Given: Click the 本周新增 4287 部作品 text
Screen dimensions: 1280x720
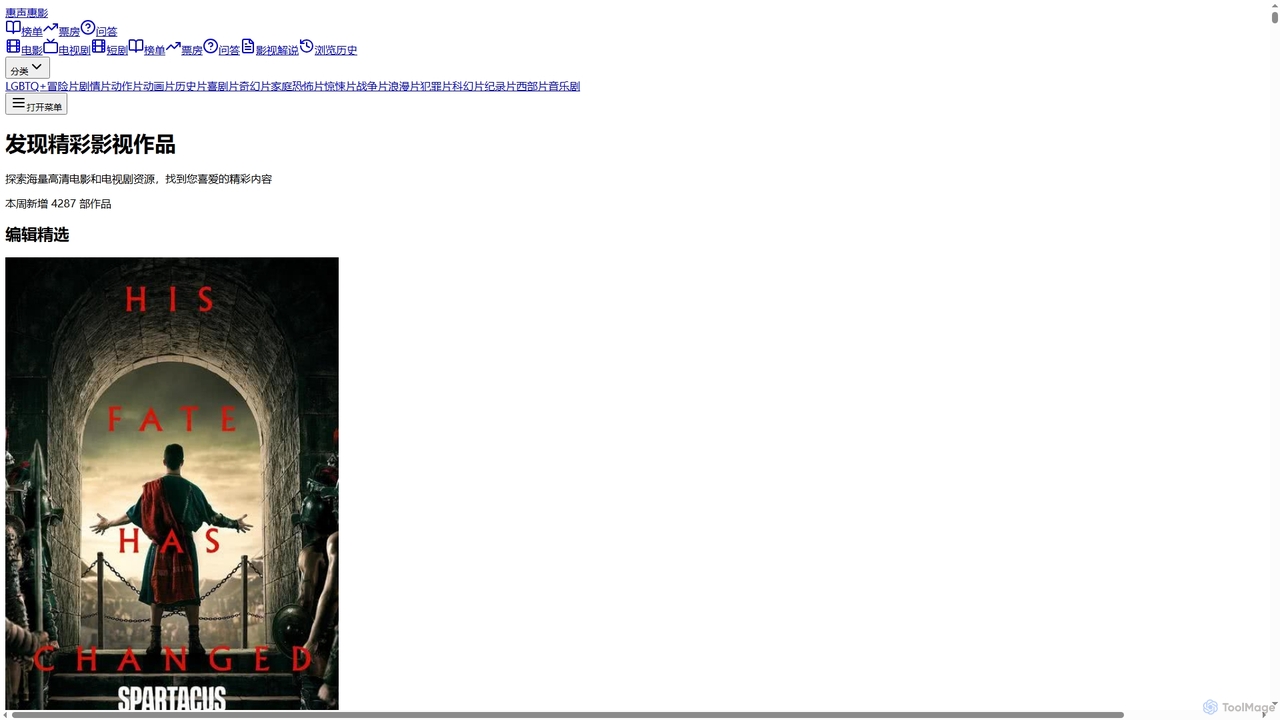Looking at the screenshot, I should pos(58,204).
